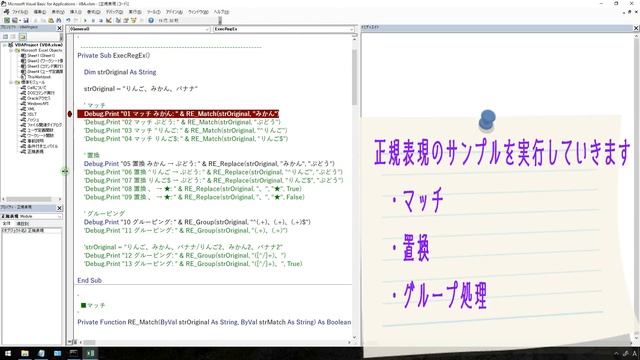
Task: Open the 挿入 (Insert) menu
Action: pos(76,12)
